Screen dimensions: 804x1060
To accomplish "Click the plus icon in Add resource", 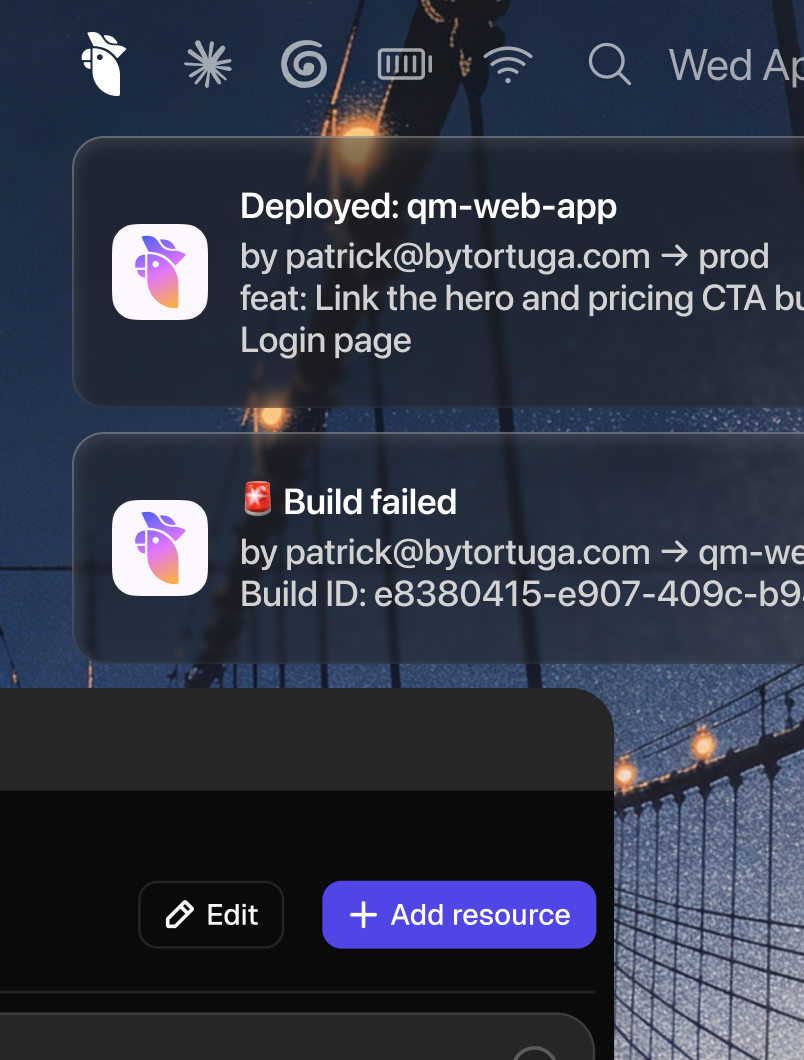I will 363,914.
